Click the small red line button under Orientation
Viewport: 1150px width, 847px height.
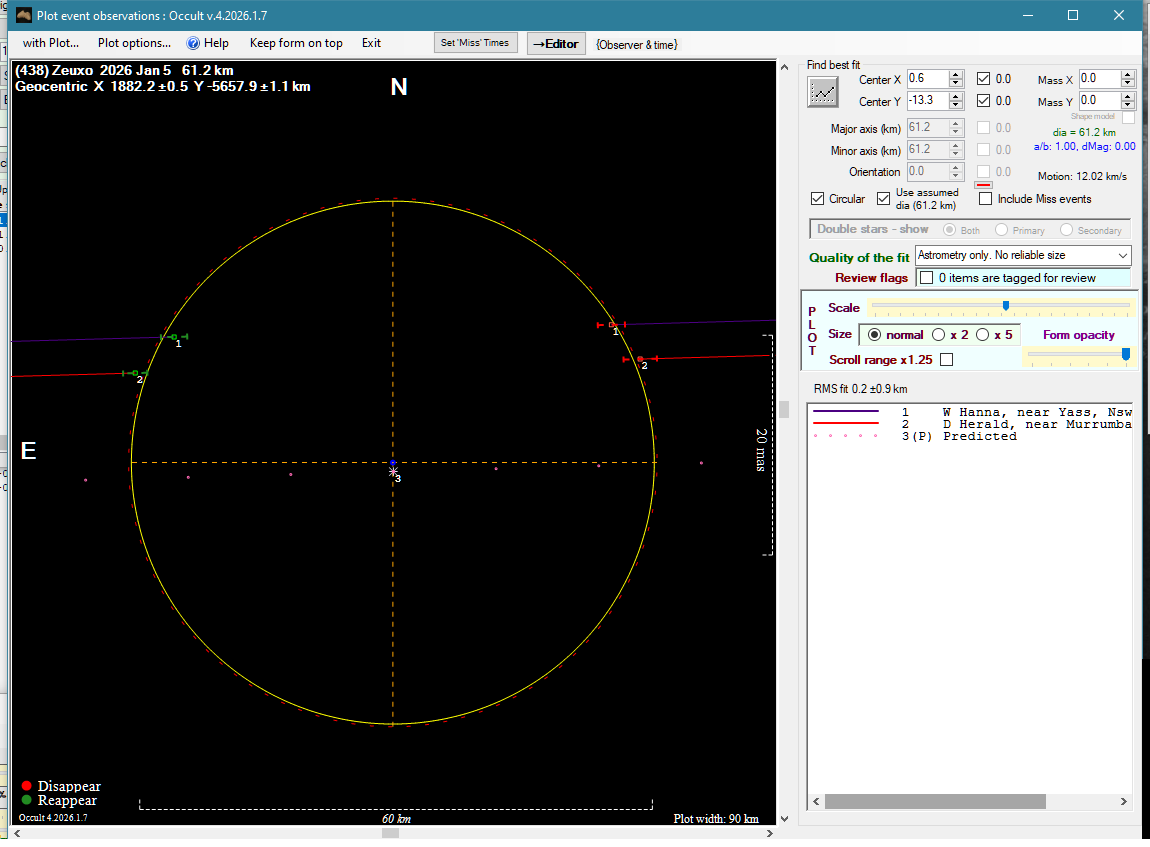982,184
